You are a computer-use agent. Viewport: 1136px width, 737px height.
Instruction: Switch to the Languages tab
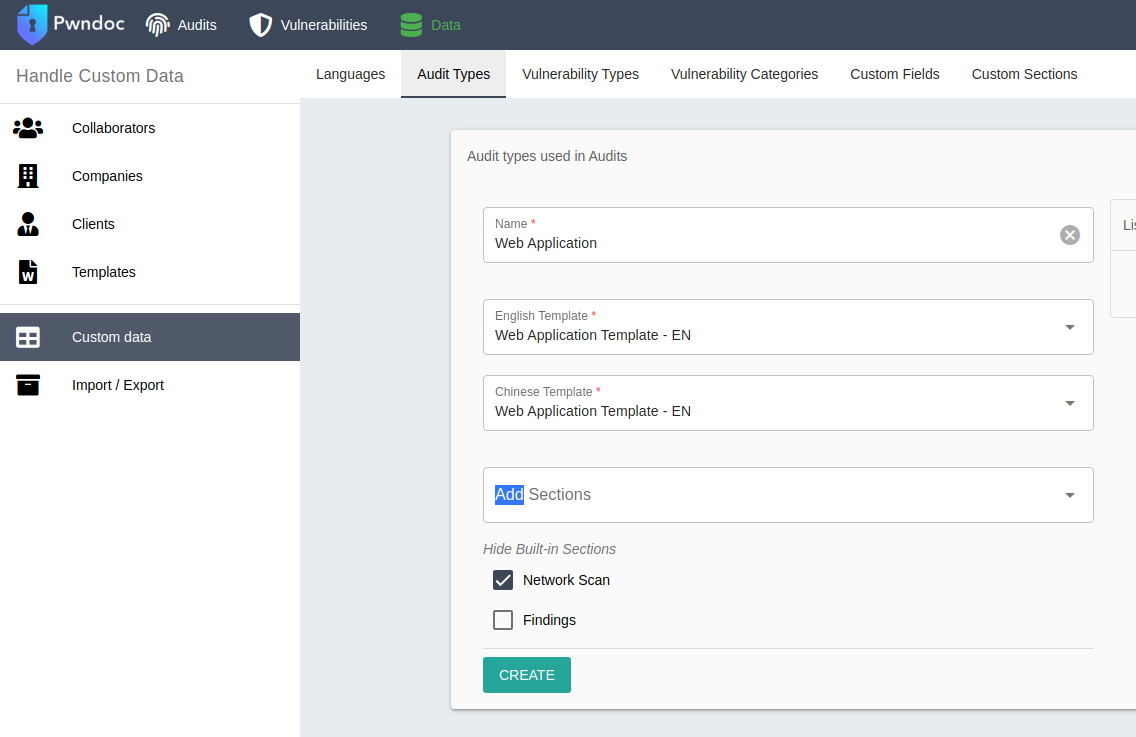[x=350, y=74]
